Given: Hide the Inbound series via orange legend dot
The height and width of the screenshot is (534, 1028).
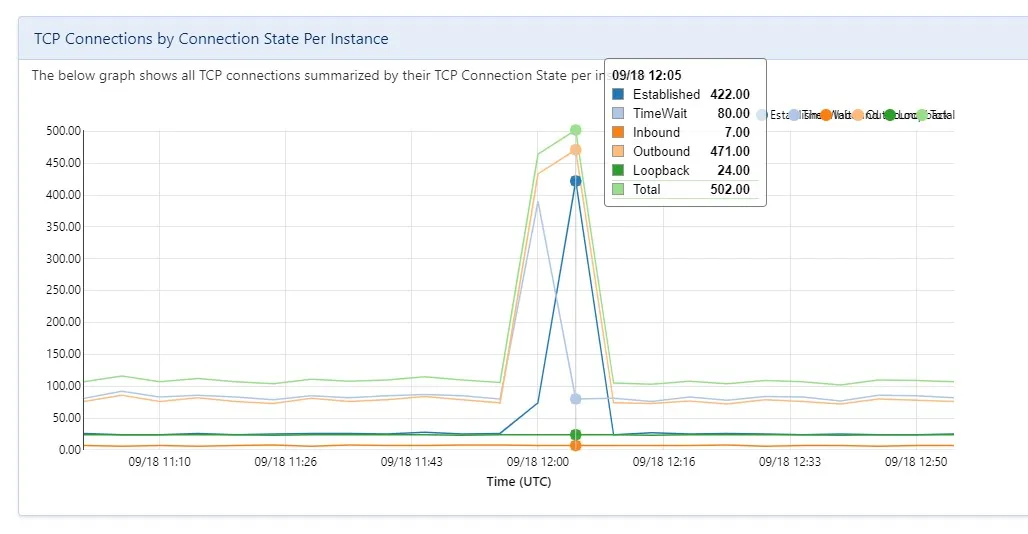Looking at the screenshot, I should [x=826, y=115].
